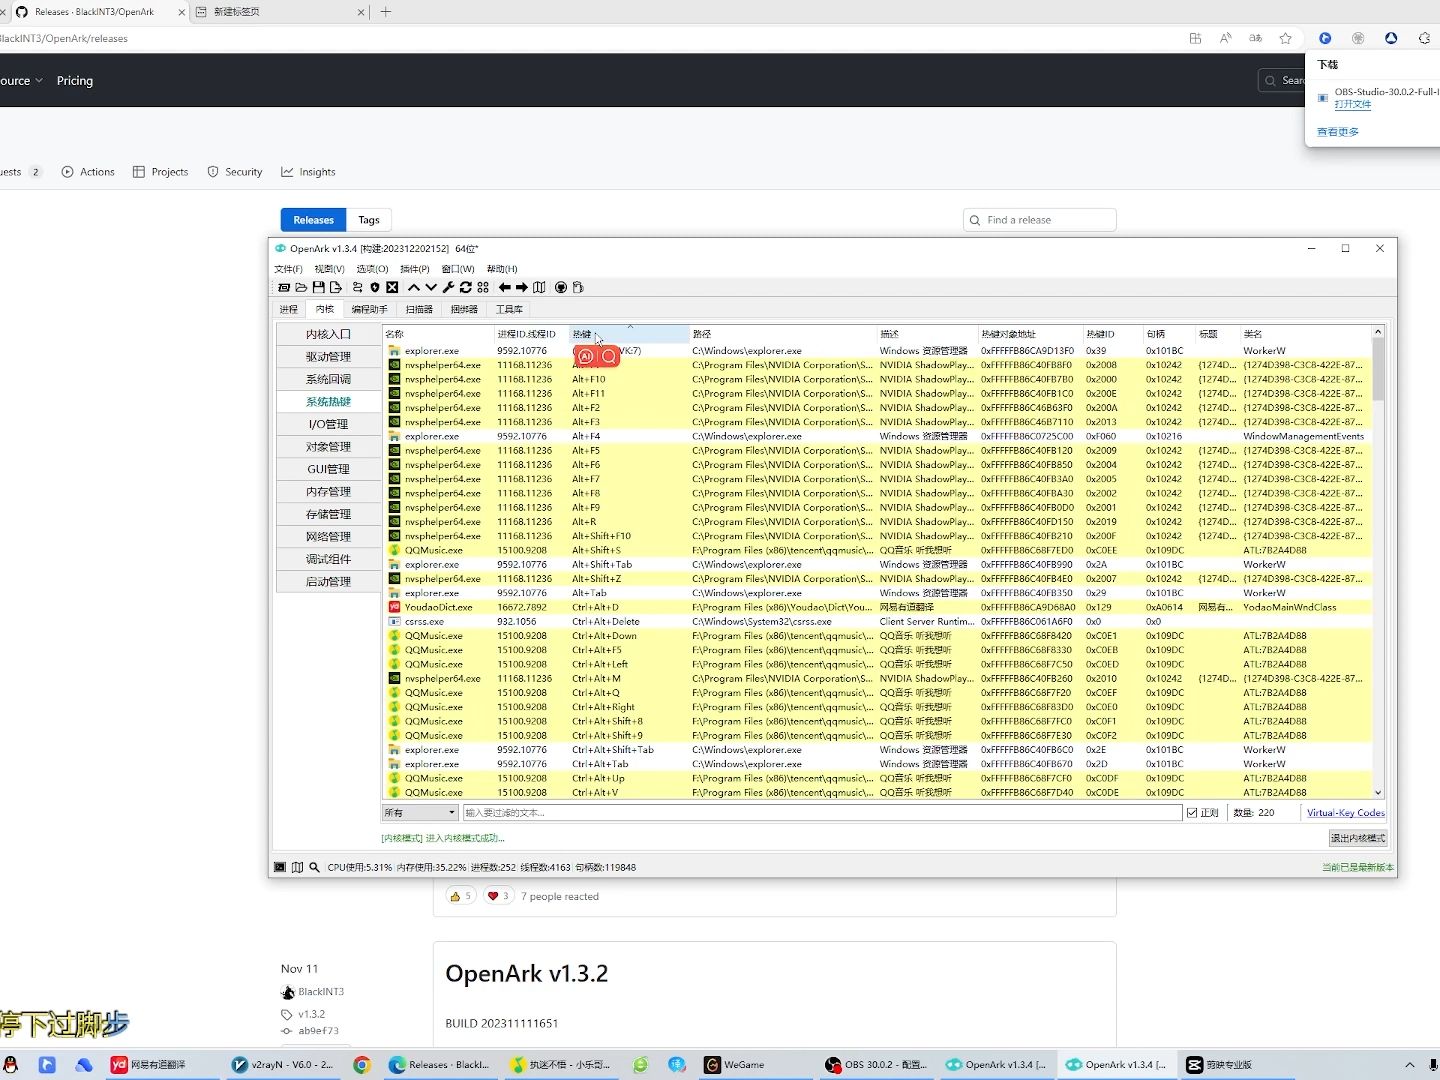Click the magnifier icon in OpenArk status bar
The height and width of the screenshot is (1080, 1440).
pyautogui.click(x=314, y=867)
